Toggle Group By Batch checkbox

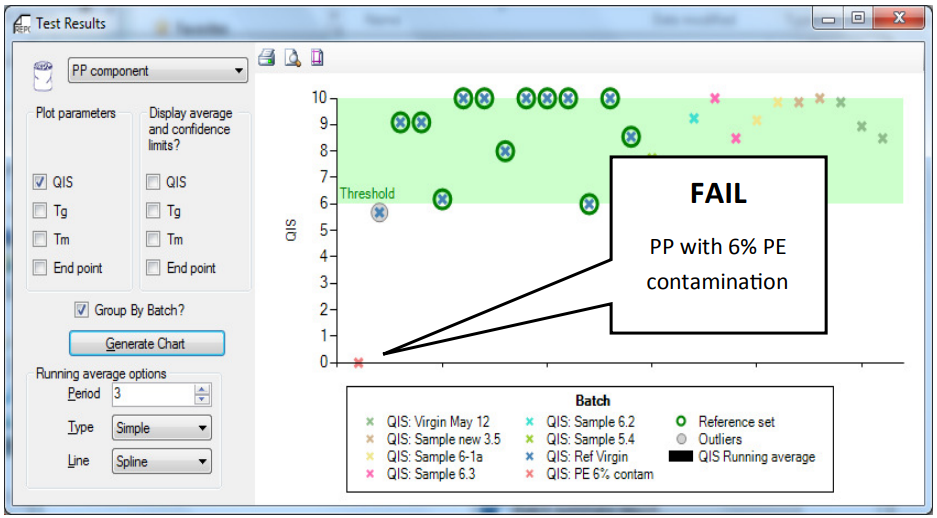(x=82, y=310)
